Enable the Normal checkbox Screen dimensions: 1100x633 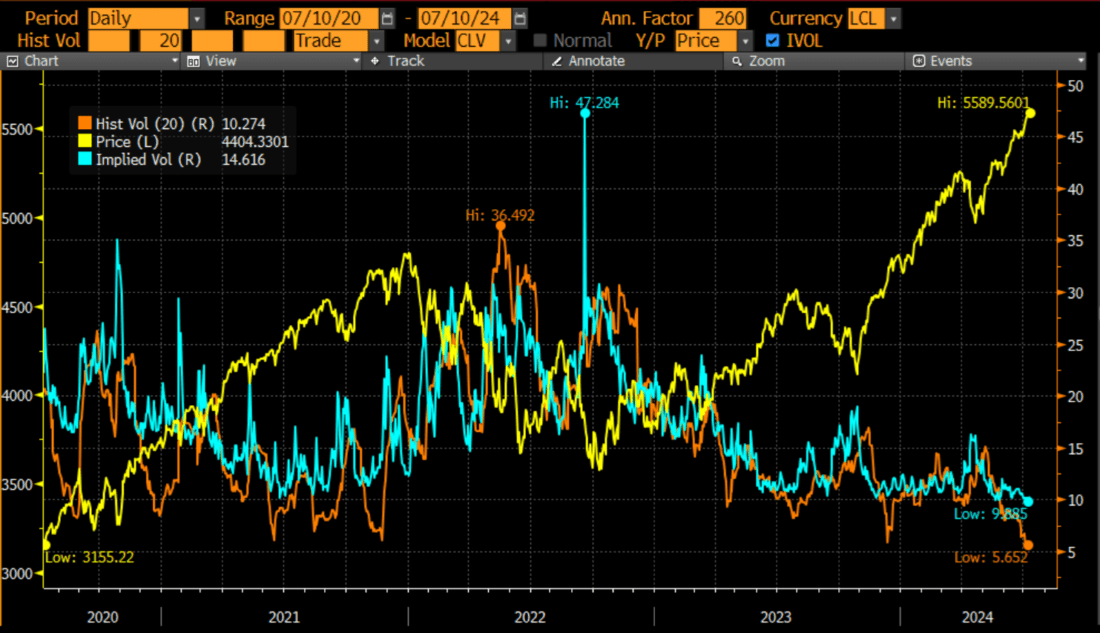click(538, 41)
